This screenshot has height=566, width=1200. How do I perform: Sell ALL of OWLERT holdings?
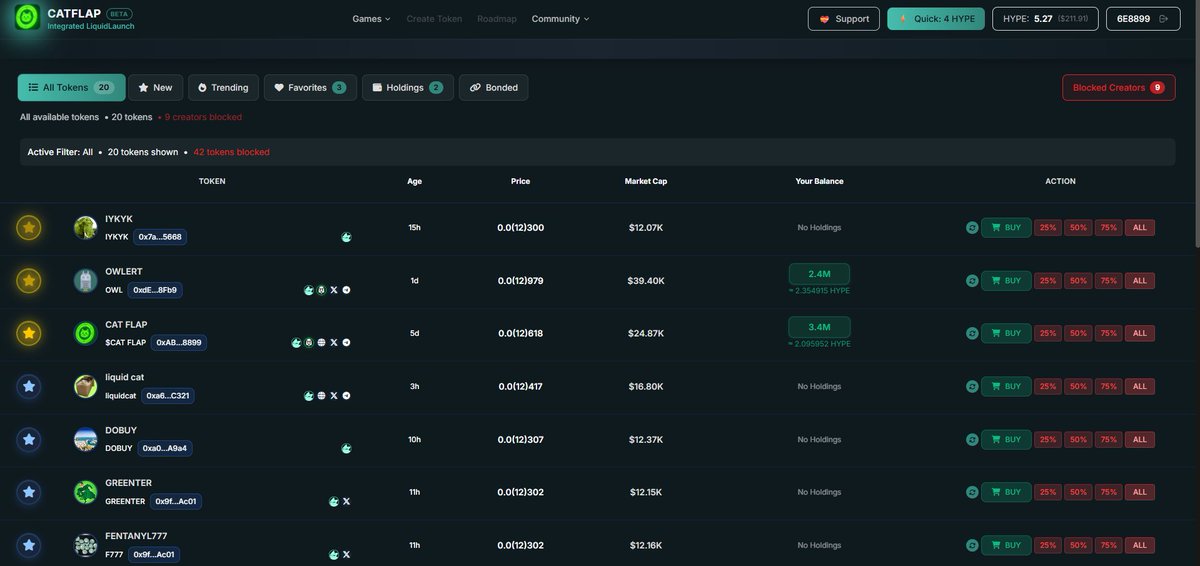pos(1139,281)
